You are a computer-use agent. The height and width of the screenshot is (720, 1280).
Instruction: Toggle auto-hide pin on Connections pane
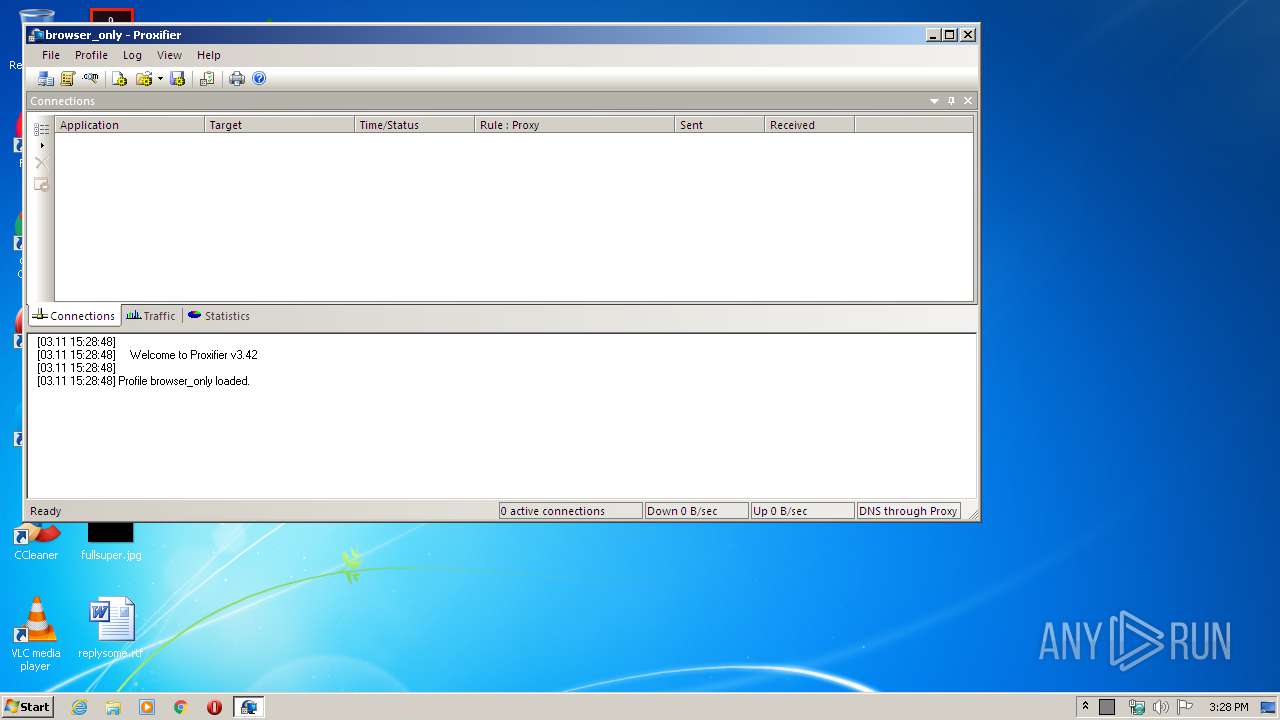[951, 101]
